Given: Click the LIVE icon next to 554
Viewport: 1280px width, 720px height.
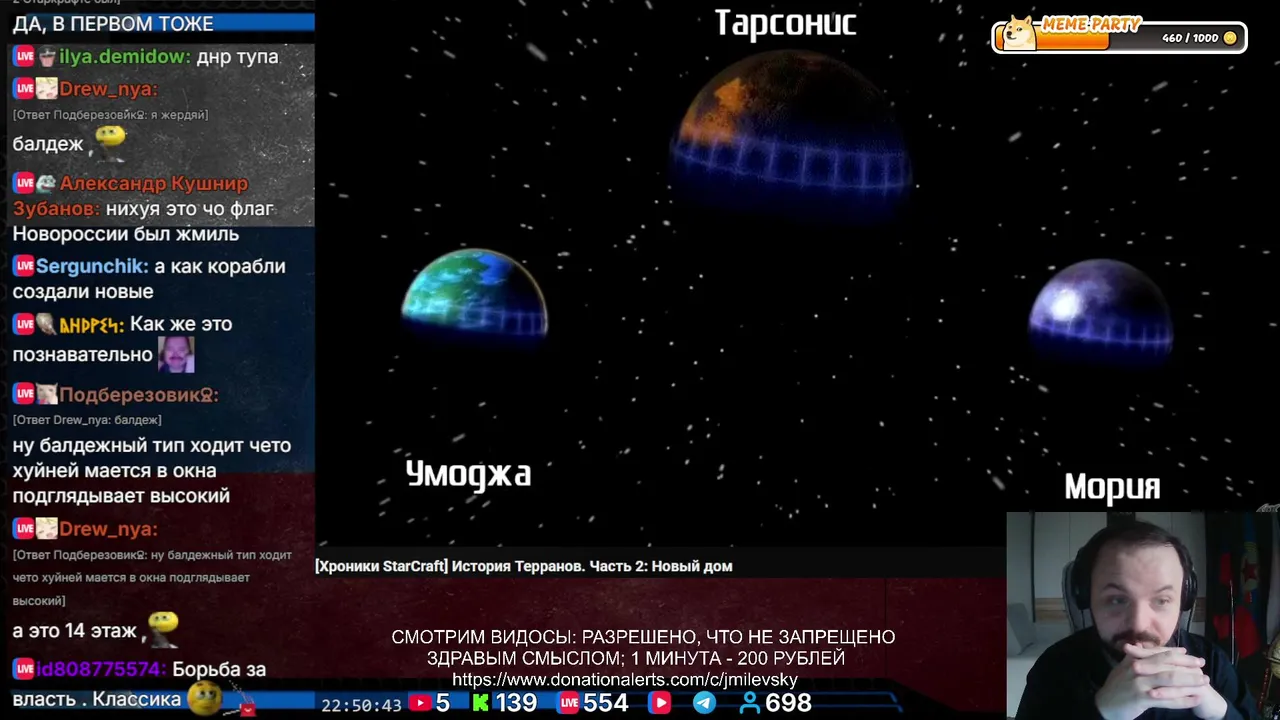Looking at the screenshot, I should (569, 703).
